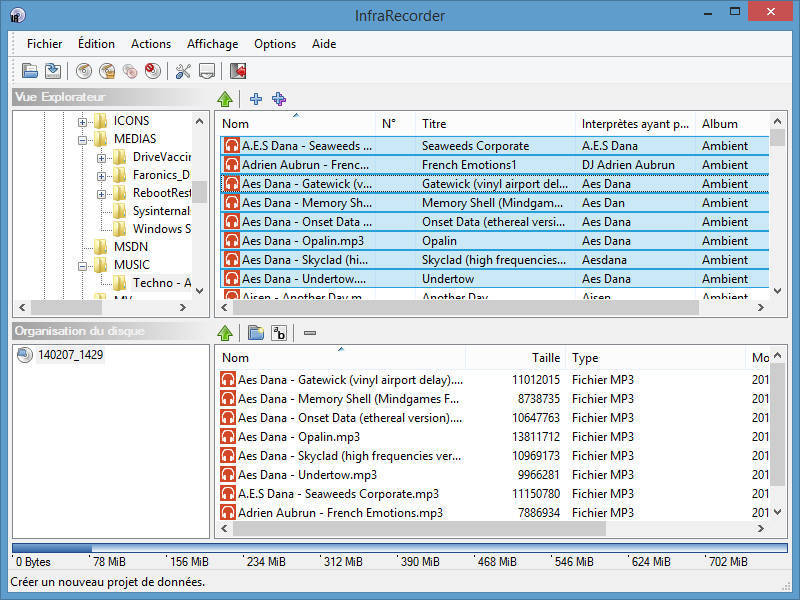
Task: Go up one folder in explorer view
Action: point(225,99)
